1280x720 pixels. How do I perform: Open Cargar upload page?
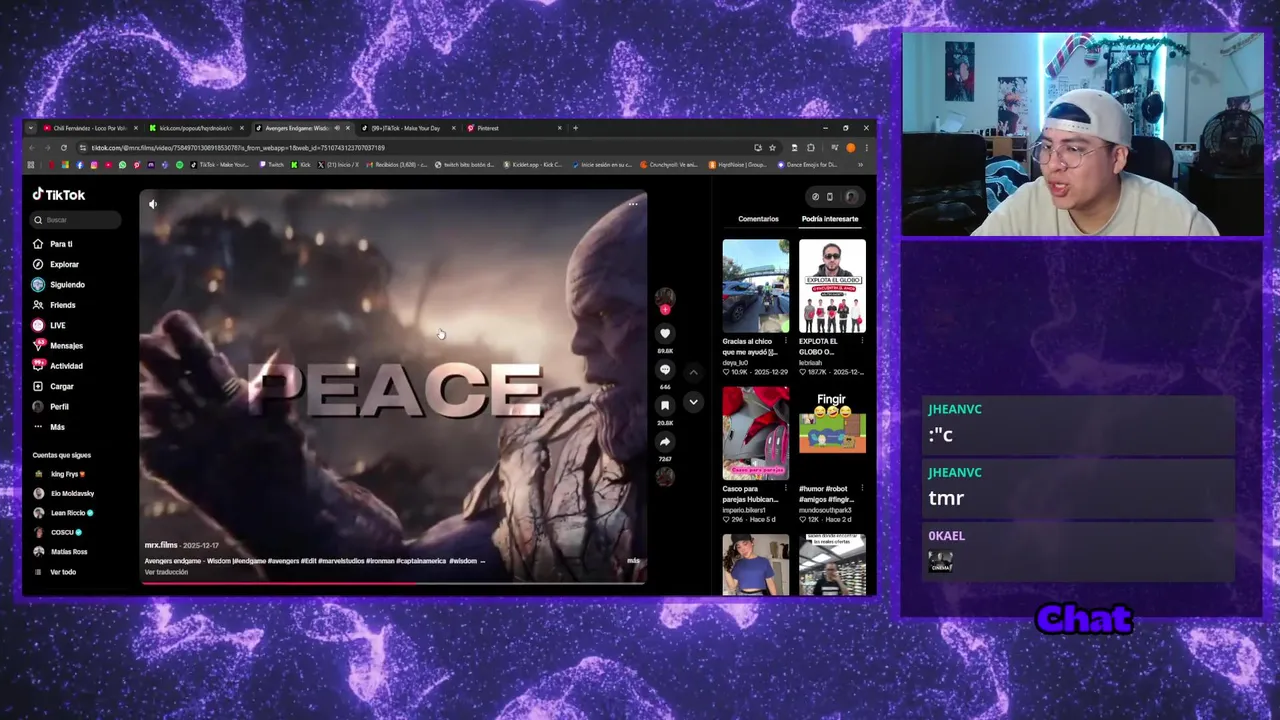tap(54, 386)
